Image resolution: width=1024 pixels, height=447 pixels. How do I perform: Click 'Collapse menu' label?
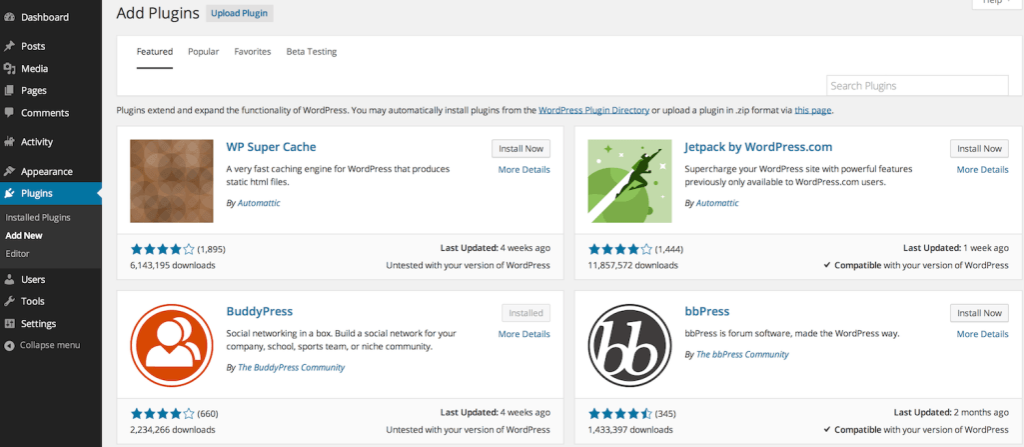pyautogui.click(x=50, y=345)
